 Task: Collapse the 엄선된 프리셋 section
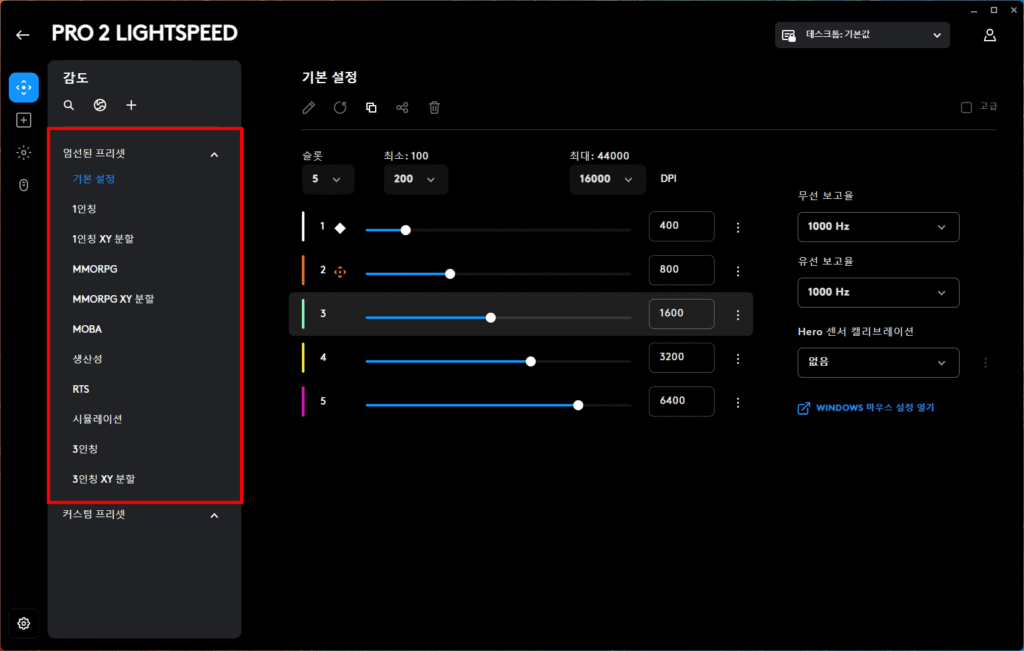pos(213,155)
